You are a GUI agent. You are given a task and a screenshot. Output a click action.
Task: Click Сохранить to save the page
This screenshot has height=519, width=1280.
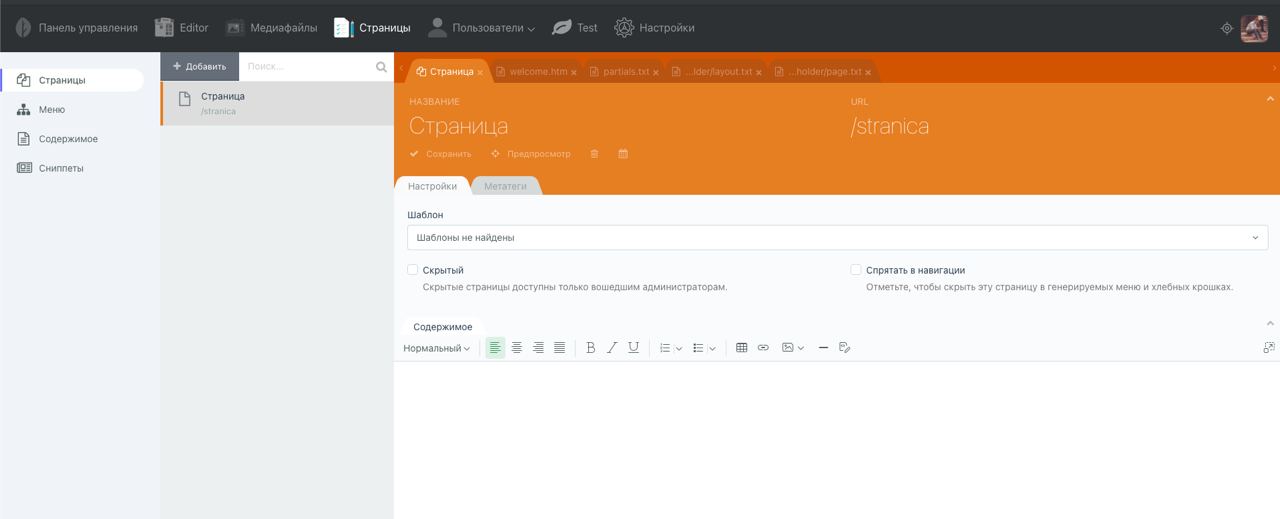click(440, 154)
